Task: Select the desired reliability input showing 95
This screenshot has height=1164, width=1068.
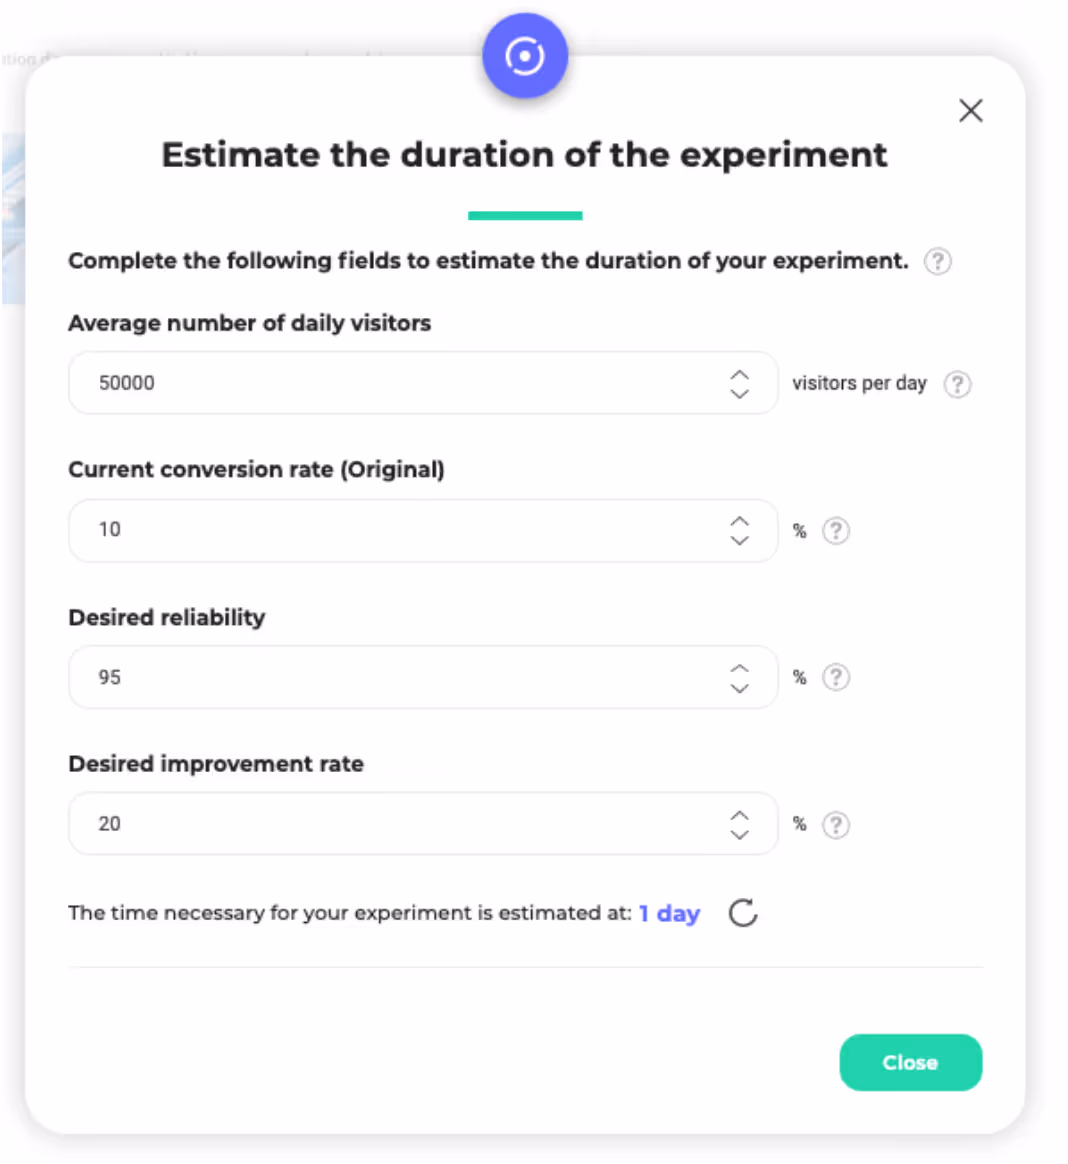Action: click(400, 677)
